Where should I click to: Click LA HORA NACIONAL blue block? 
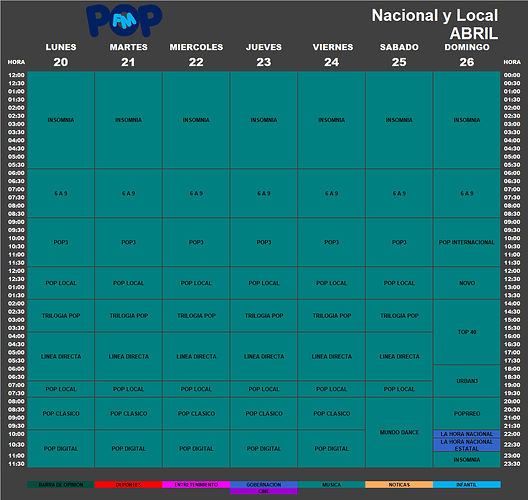(467, 434)
